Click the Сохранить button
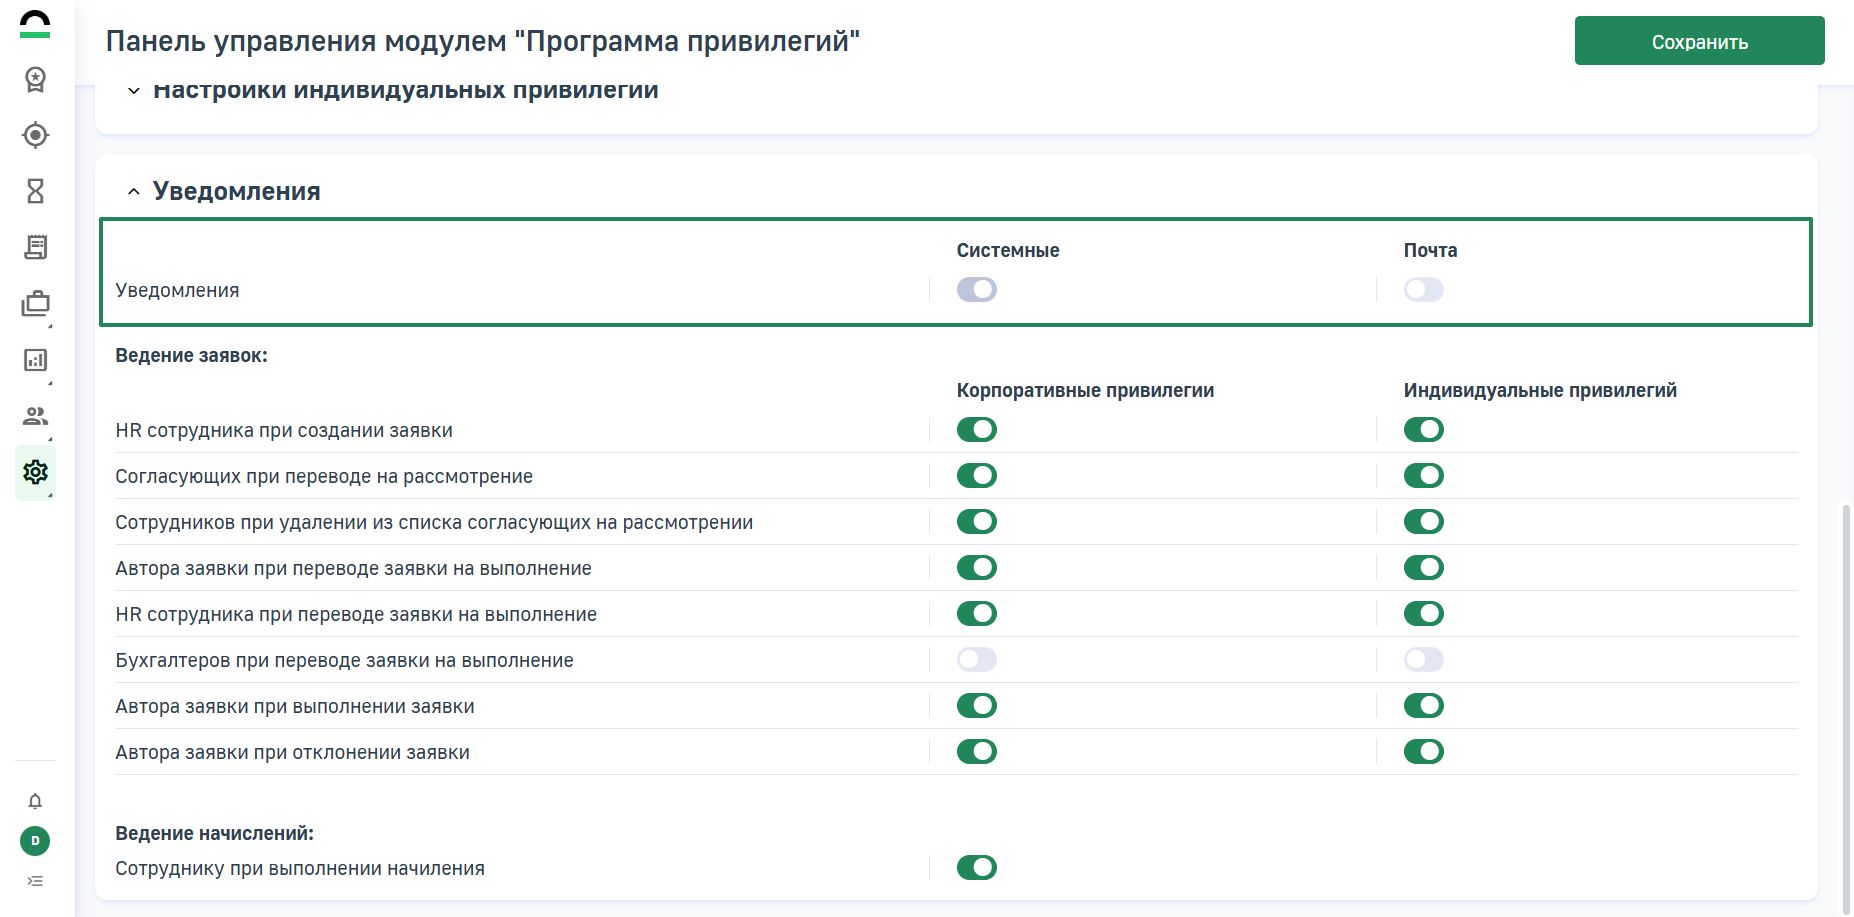Screen dimensions: 1854x917 tap(1699, 41)
